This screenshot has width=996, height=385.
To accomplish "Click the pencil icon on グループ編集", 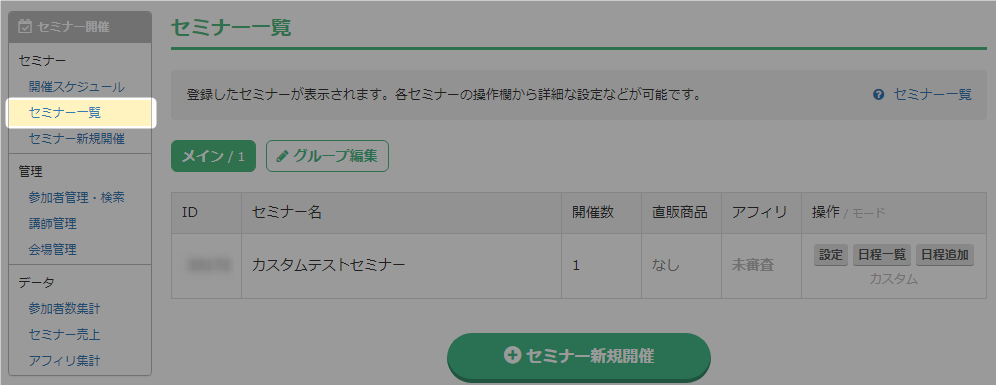I will pyautogui.click(x=283, y=156).
